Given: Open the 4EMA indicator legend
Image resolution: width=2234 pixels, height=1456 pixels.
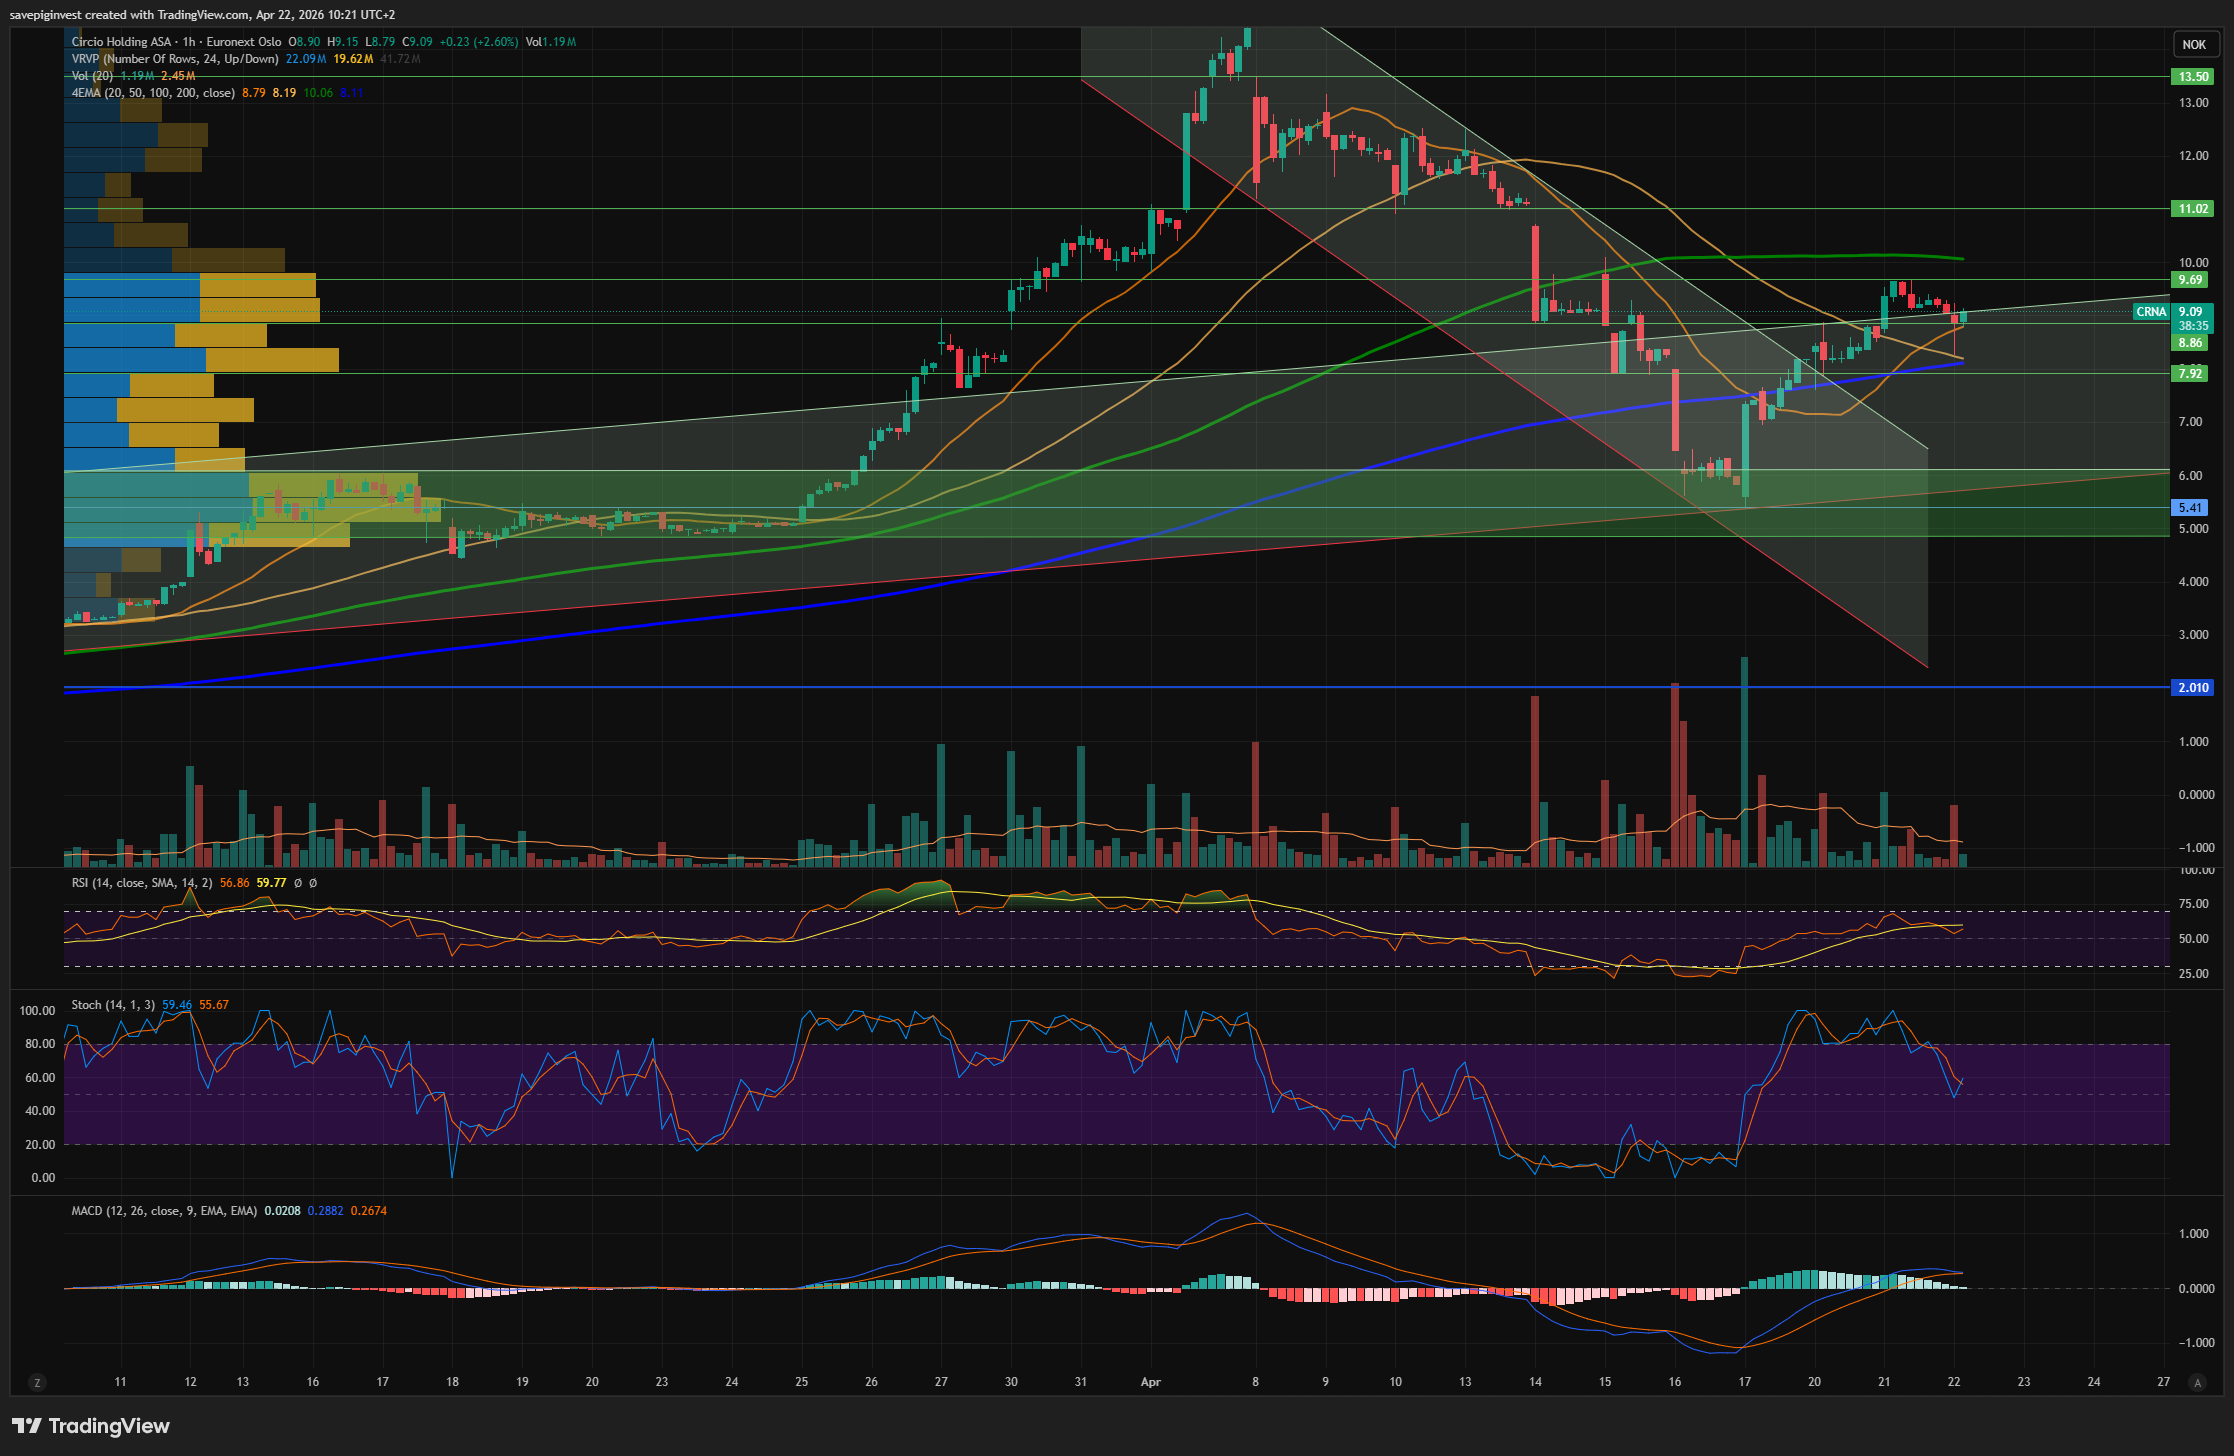Looking at the screenshot, I should tap(152, 93).
